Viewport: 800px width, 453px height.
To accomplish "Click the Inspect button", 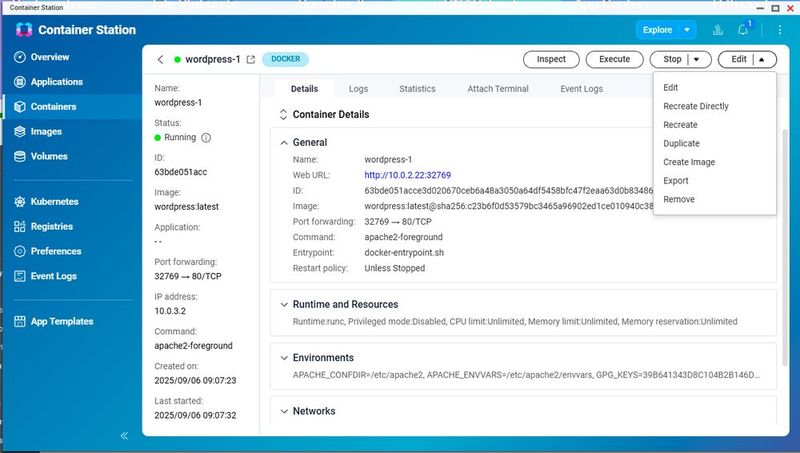I will click(551, 60).
